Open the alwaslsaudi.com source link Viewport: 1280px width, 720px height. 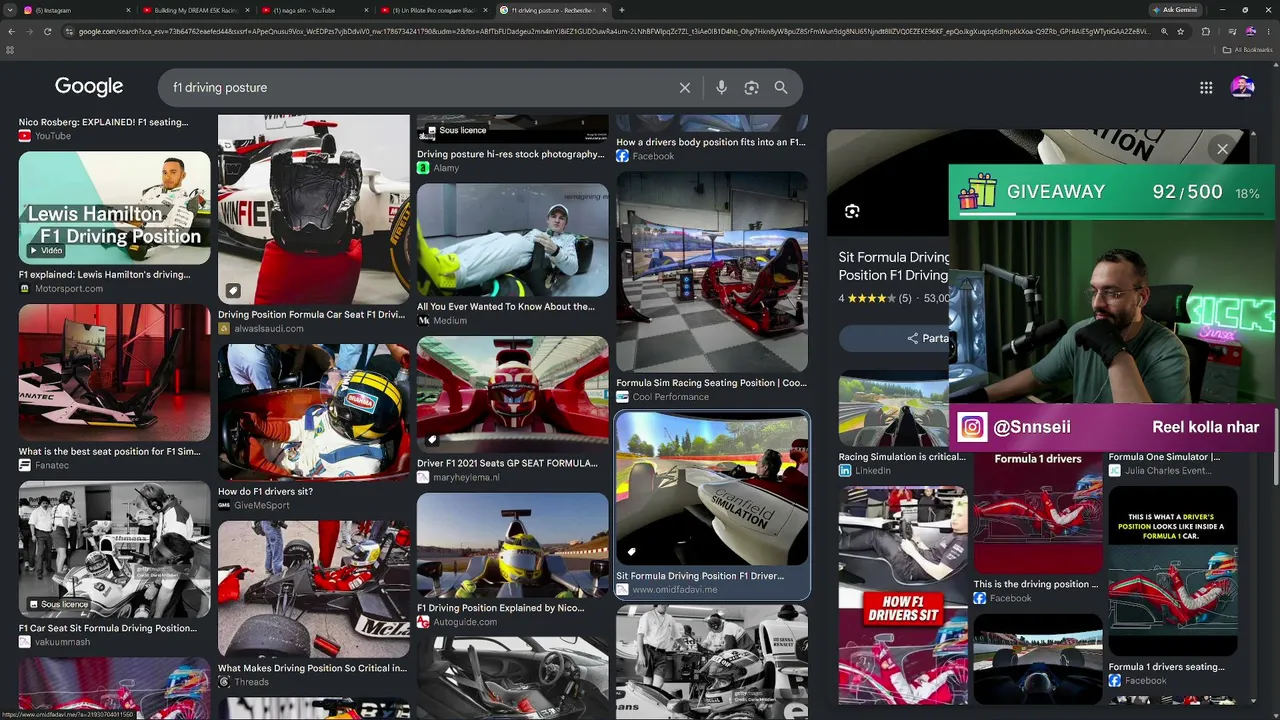point(267,329)
